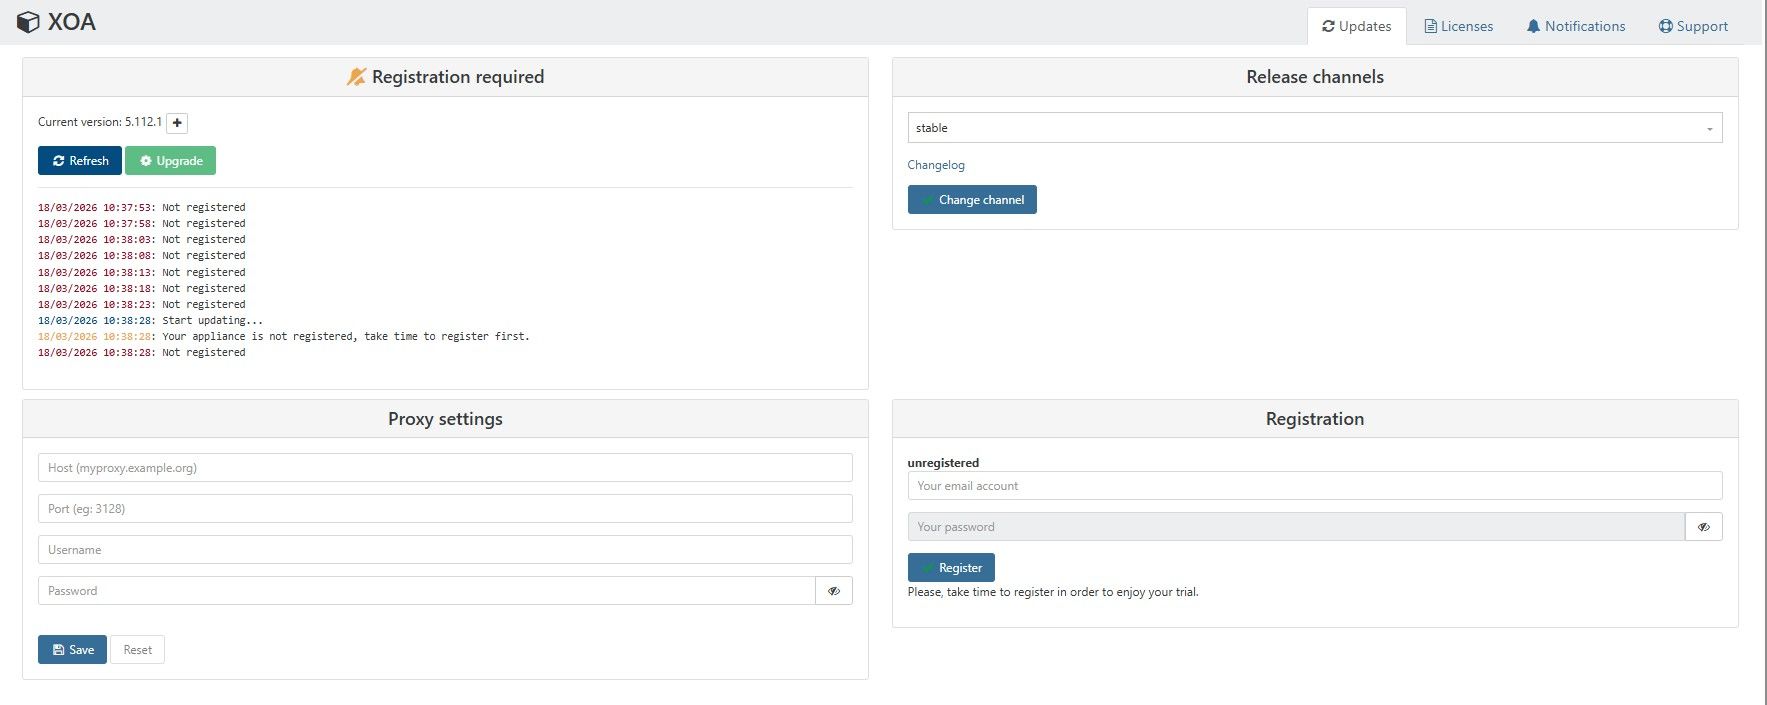
Task: Open the Changelog link
Action: pyautogui.click(x=936, y=165)
